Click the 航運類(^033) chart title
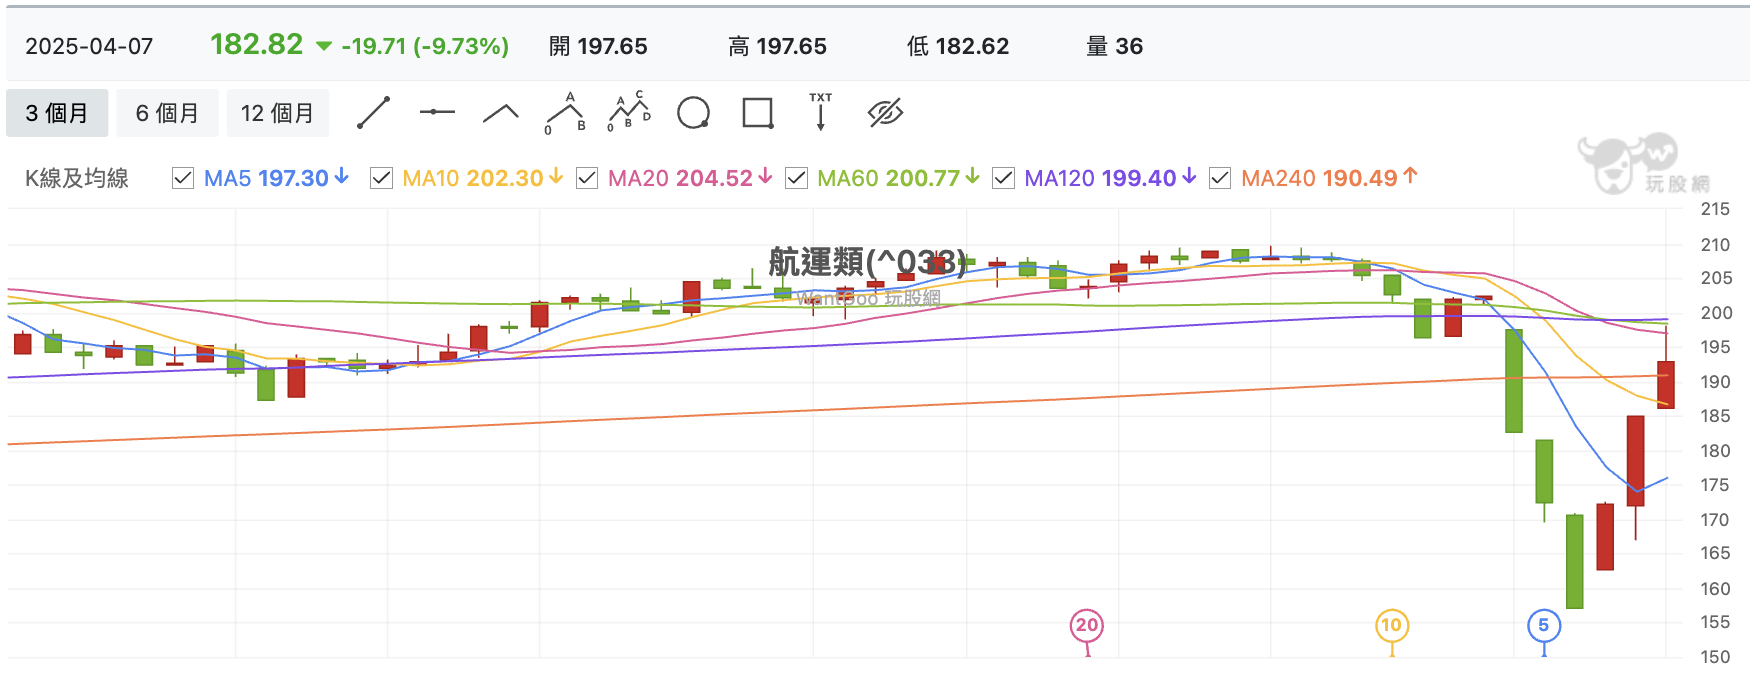 pos(867,262)
